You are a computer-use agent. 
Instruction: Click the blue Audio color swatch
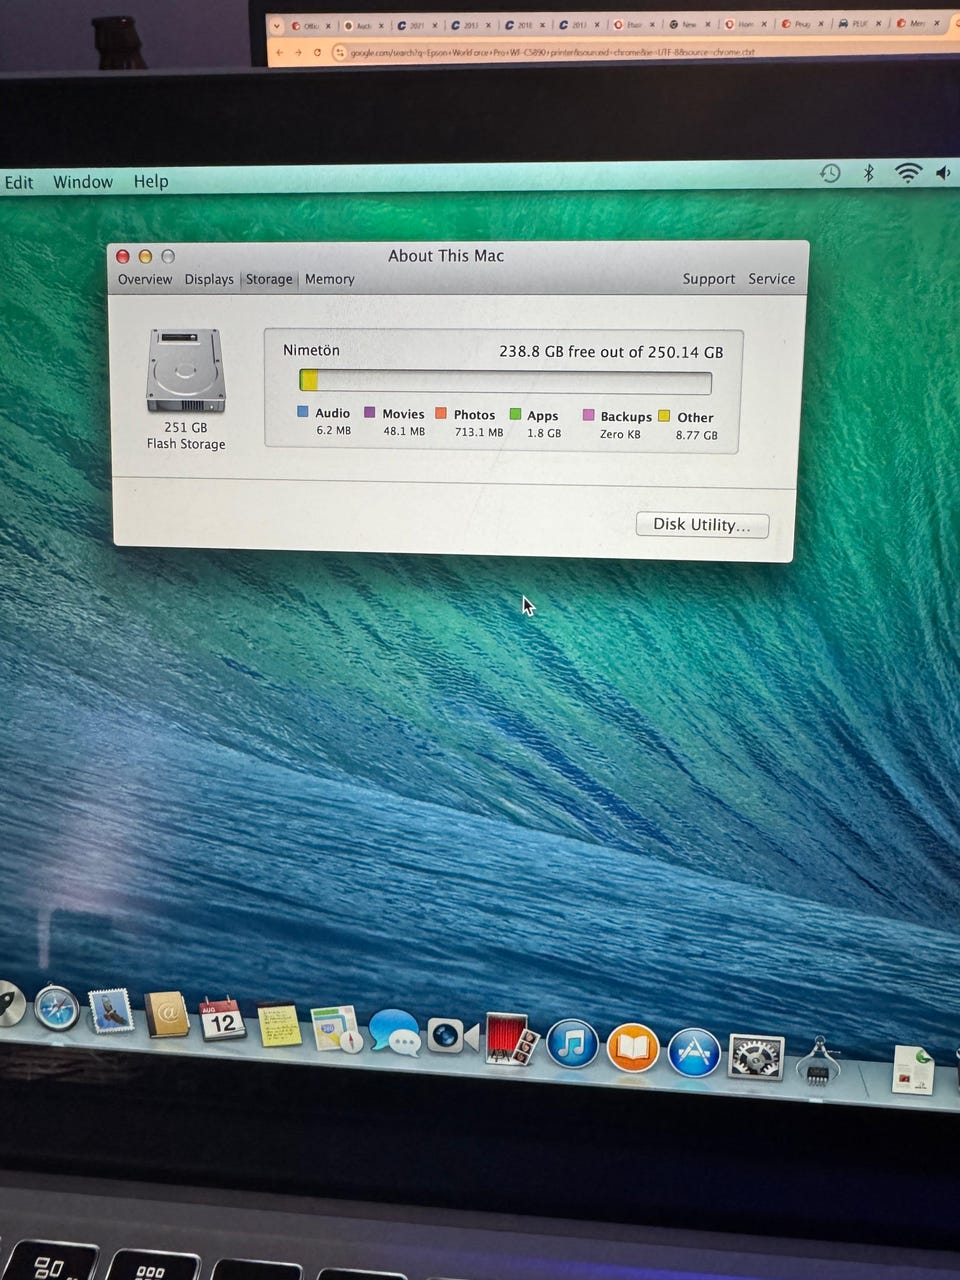303,411
